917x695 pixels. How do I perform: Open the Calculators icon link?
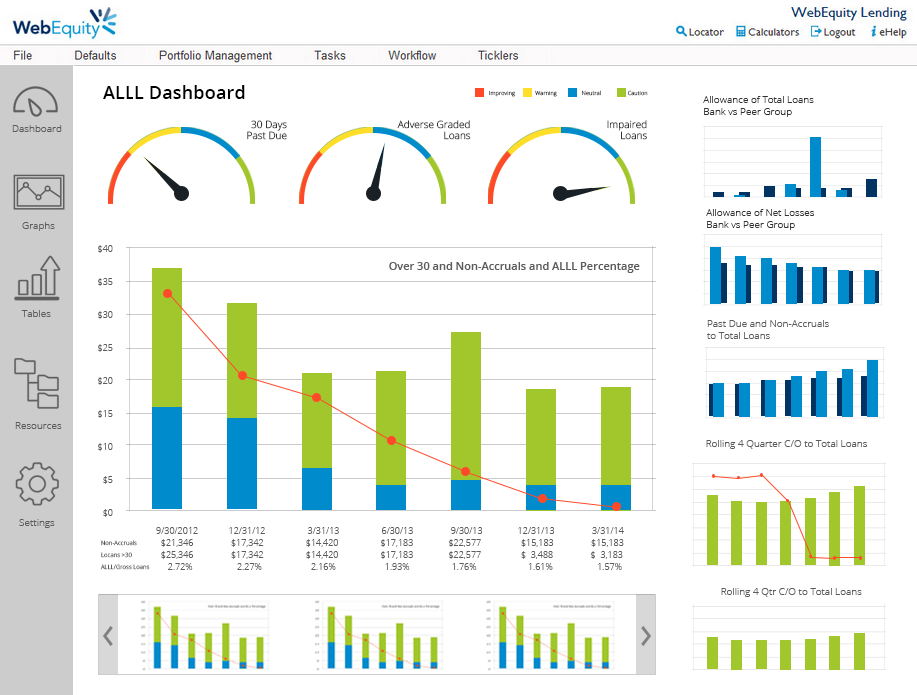coord(741,32)
